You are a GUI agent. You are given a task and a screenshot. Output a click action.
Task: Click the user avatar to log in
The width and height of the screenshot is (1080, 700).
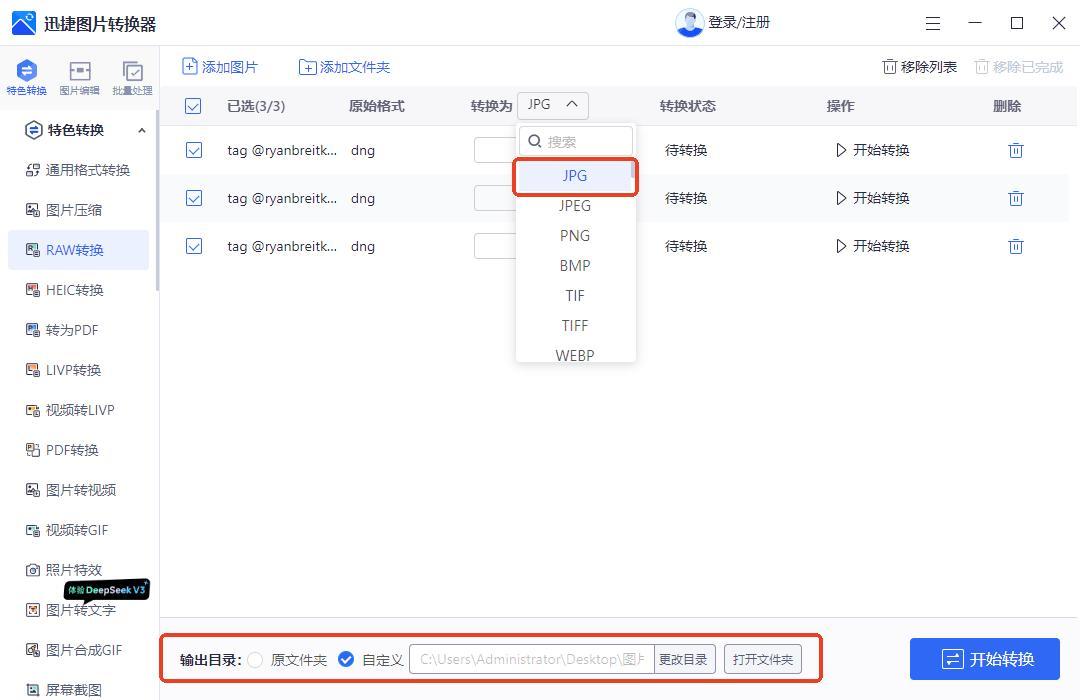pyautogui.click(x=689, y=23)
